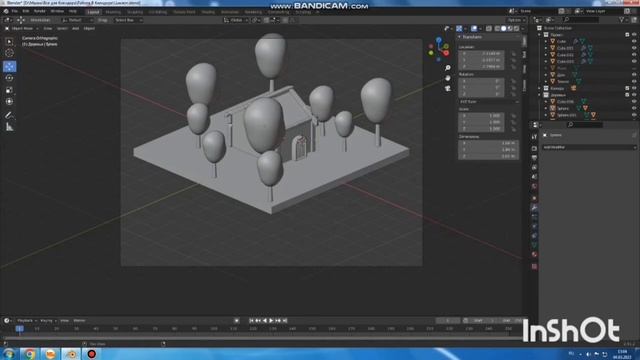This screenshot has height=360, width=640.
Task: Open the File menu
Action: tap(15, 11)
